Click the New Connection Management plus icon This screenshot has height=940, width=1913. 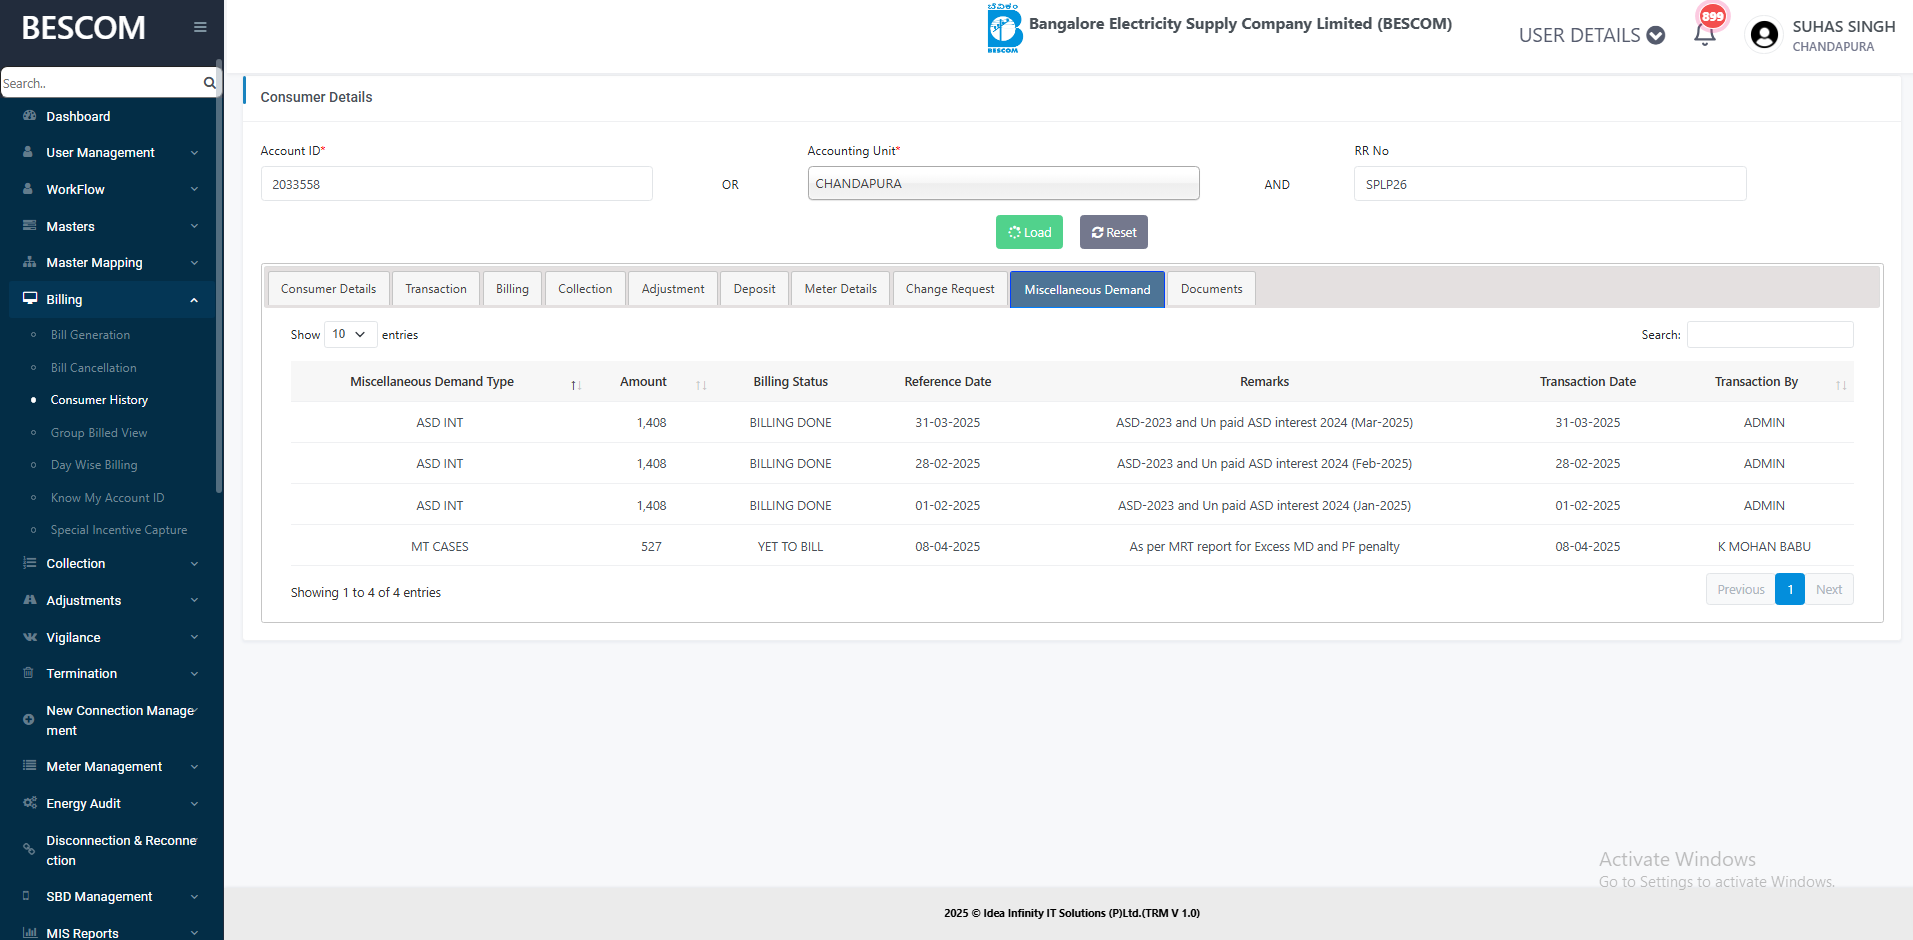click(29, 720)
